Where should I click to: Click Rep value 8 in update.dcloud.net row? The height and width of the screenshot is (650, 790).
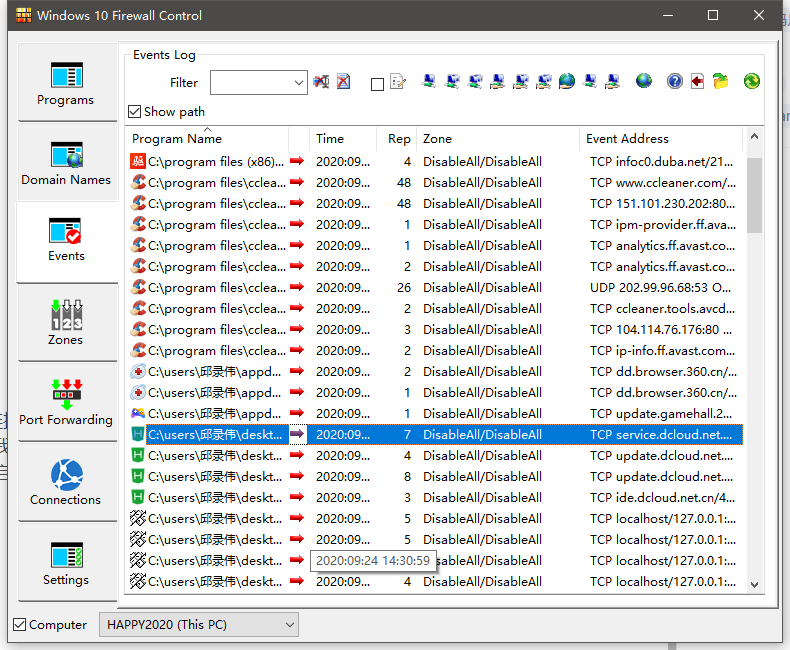point(407,476)
